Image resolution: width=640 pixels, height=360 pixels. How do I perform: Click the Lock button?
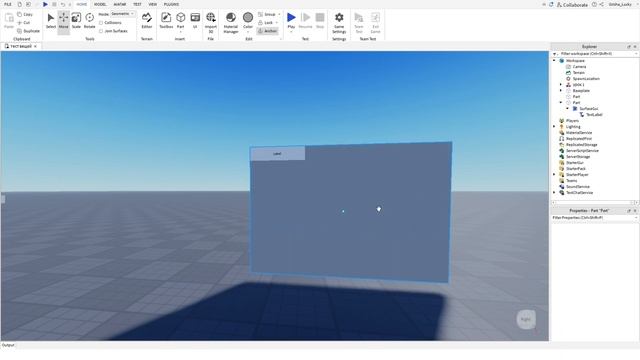[x=266, y=22]
